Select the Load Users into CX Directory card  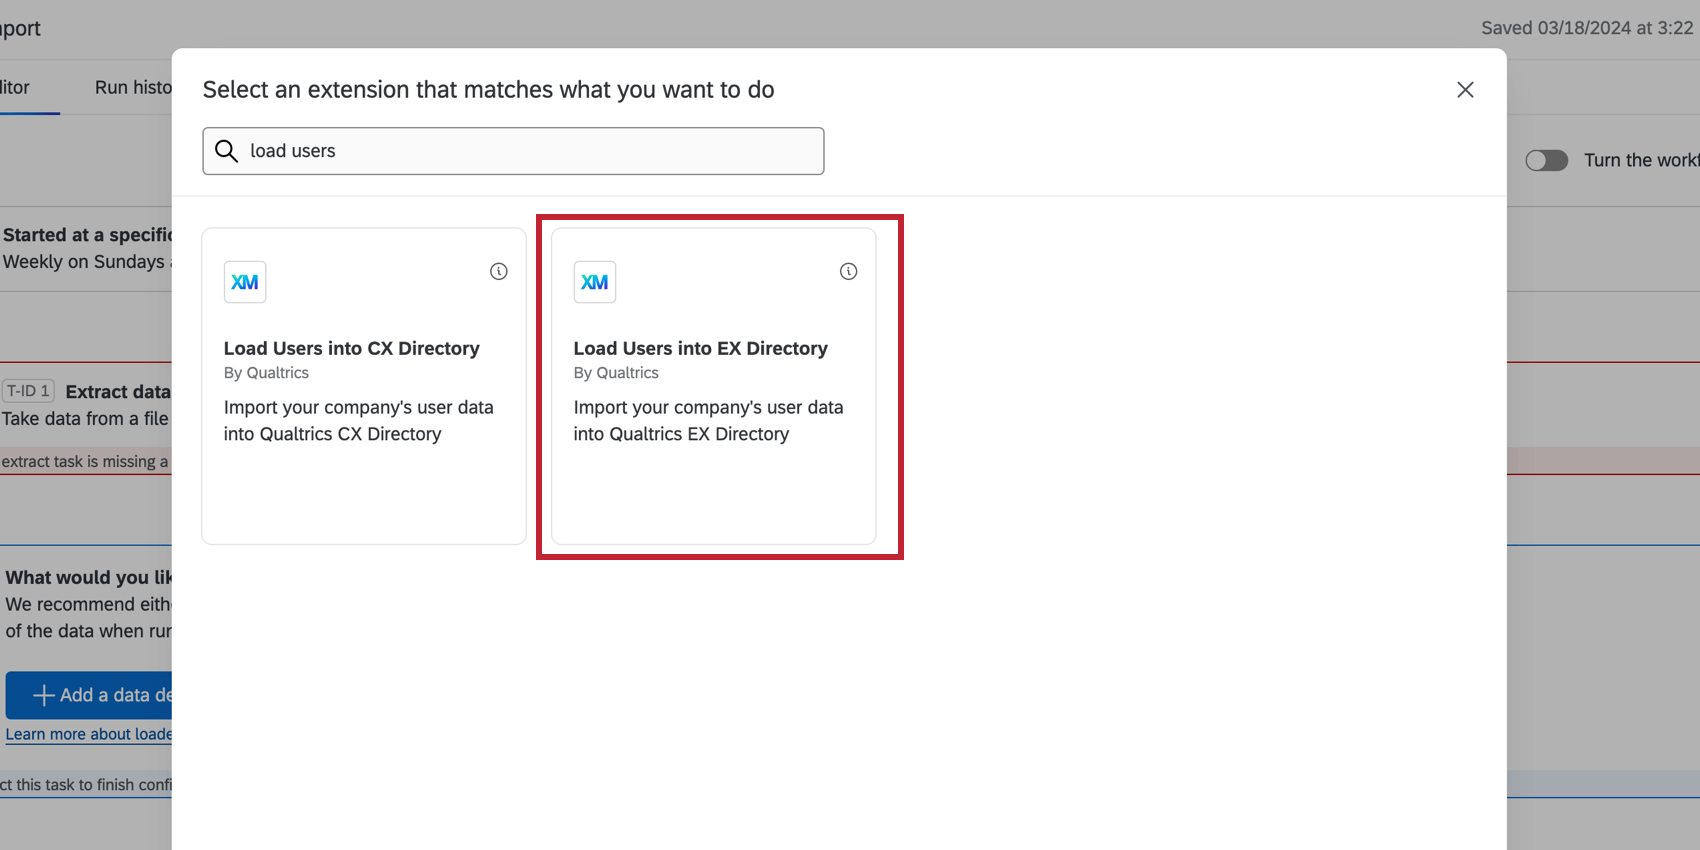click(x=364, y=386)
